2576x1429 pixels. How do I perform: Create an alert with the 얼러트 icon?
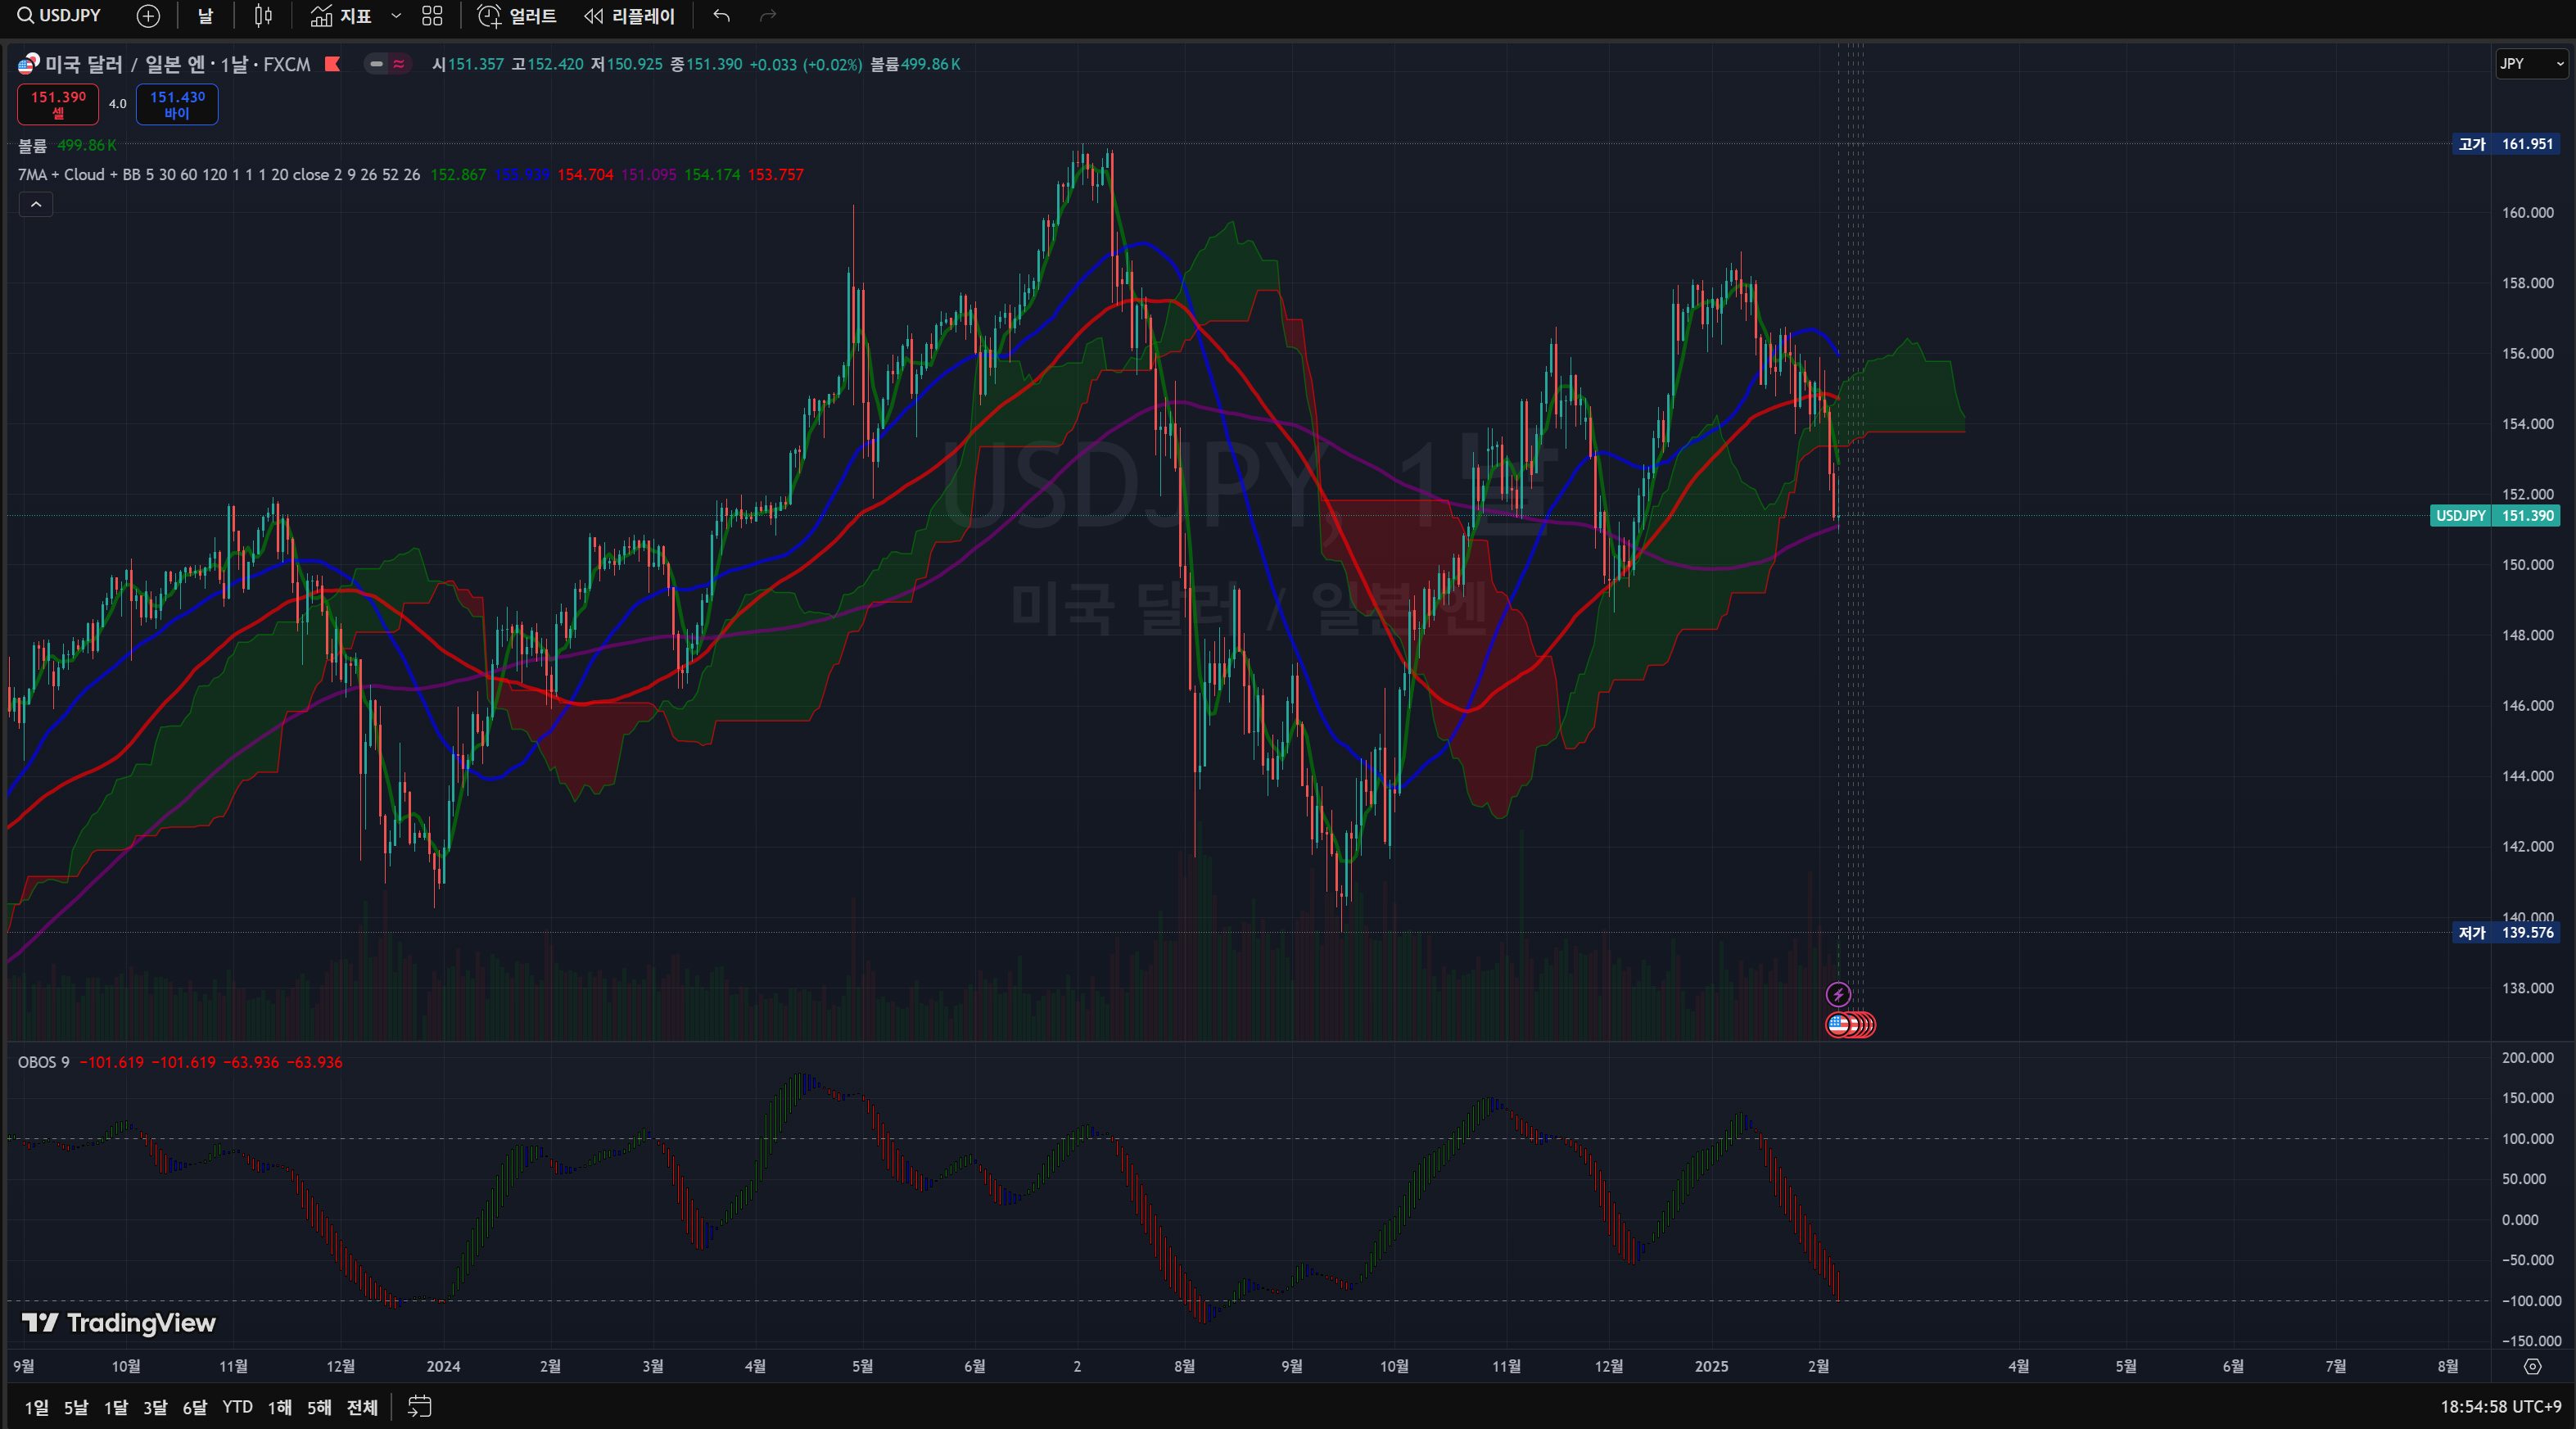tap(517, 16)
